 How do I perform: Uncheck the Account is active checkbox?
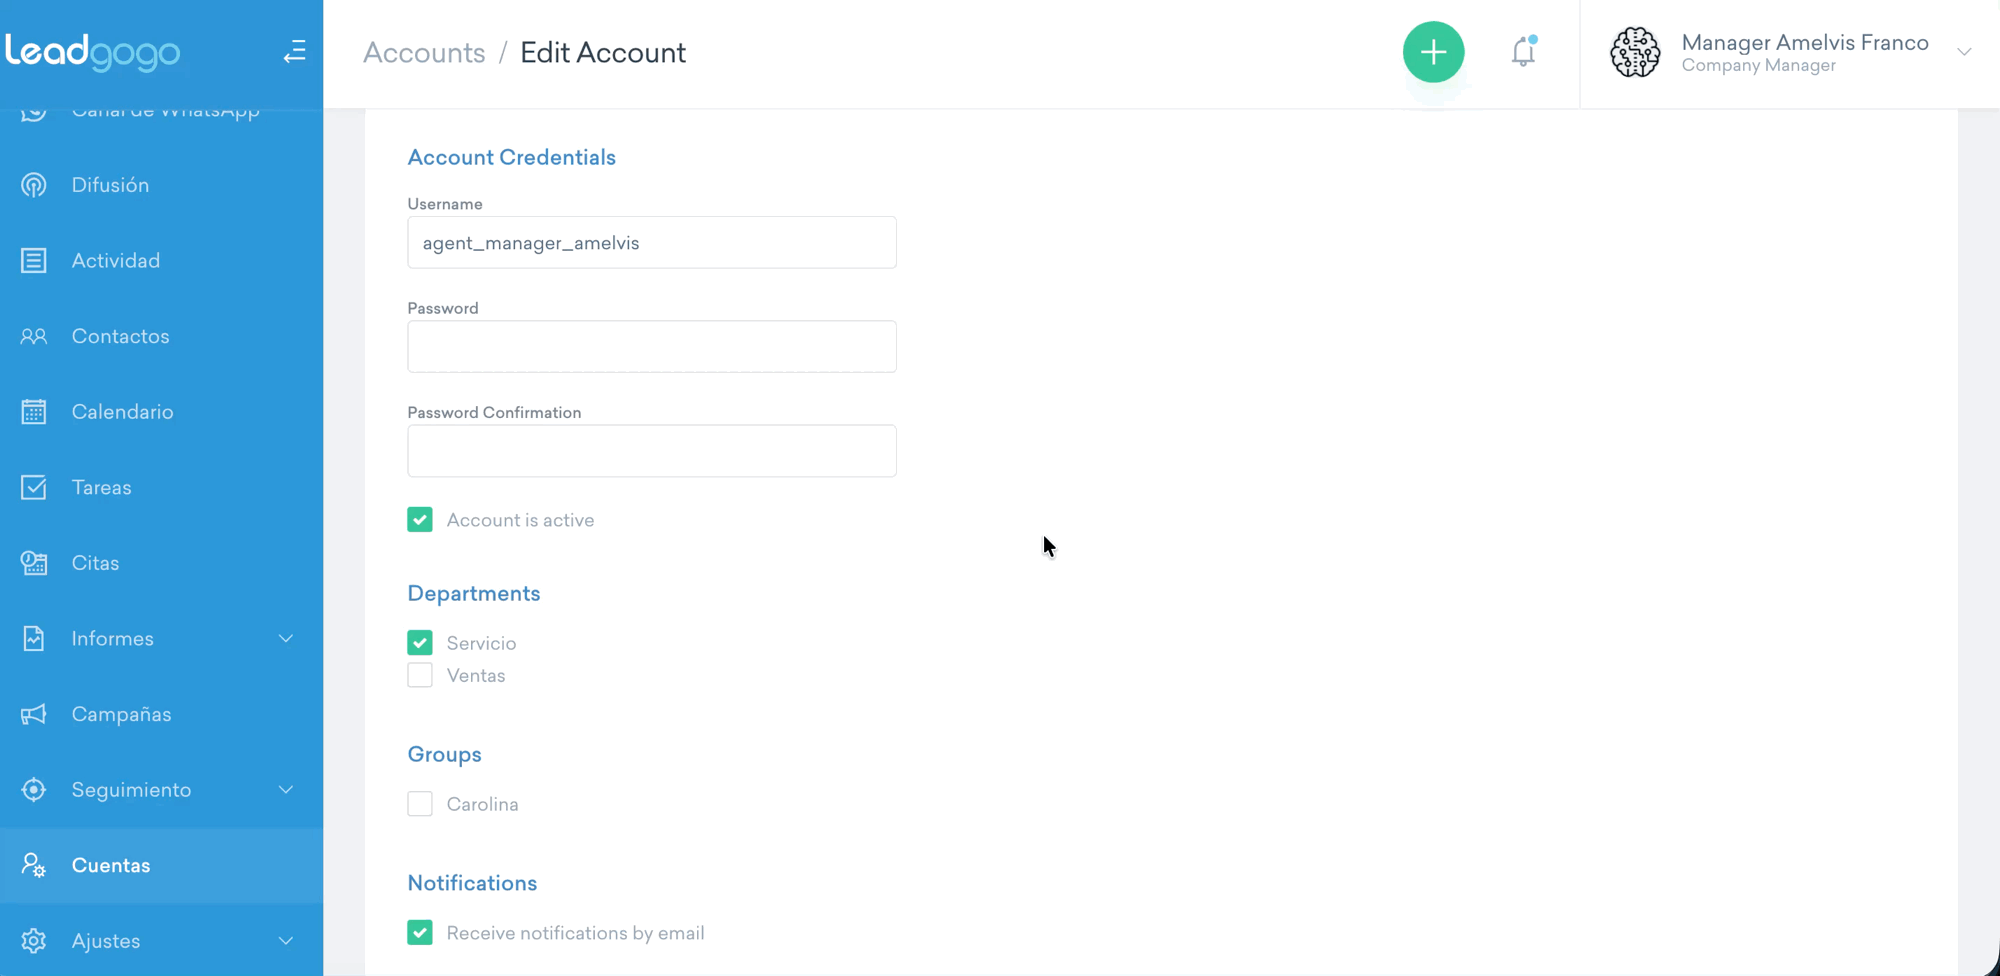click(420, 520)
